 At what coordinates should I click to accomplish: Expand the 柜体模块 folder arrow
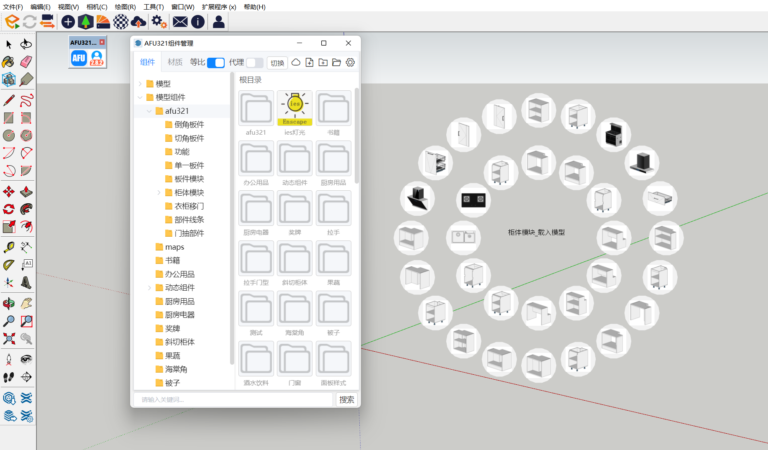click(158, 192)
